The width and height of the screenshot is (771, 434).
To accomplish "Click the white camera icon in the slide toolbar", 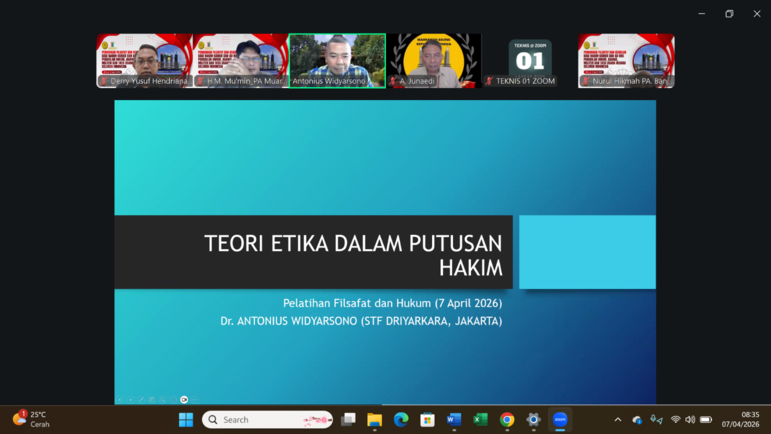I will coord(184,400).
